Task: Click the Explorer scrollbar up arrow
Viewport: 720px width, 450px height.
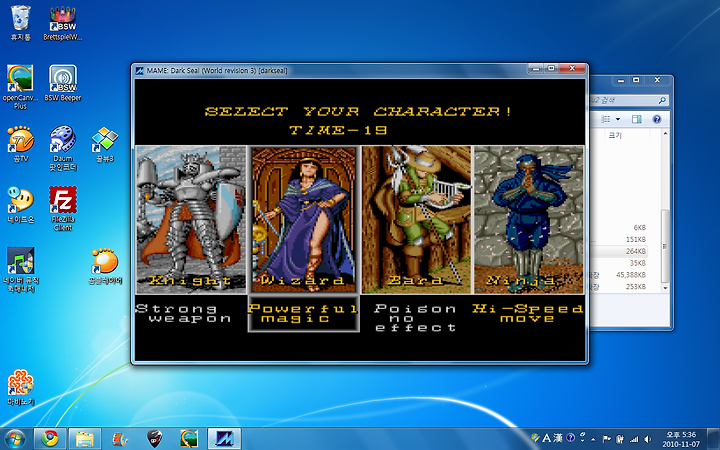Action: pyautogui.click(x=665, y=133)
